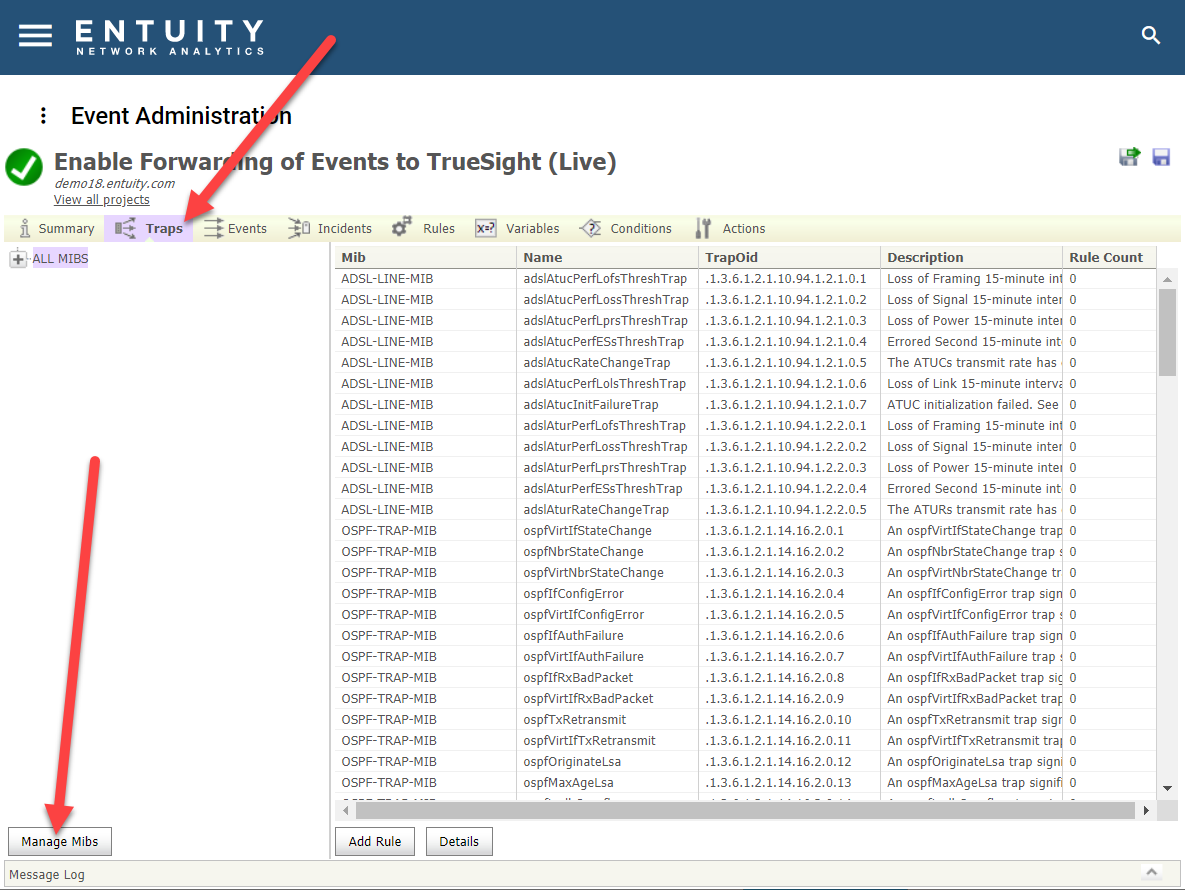
Task: Select the adslAturRateChangeTrap row
Action: coord(745,510)
